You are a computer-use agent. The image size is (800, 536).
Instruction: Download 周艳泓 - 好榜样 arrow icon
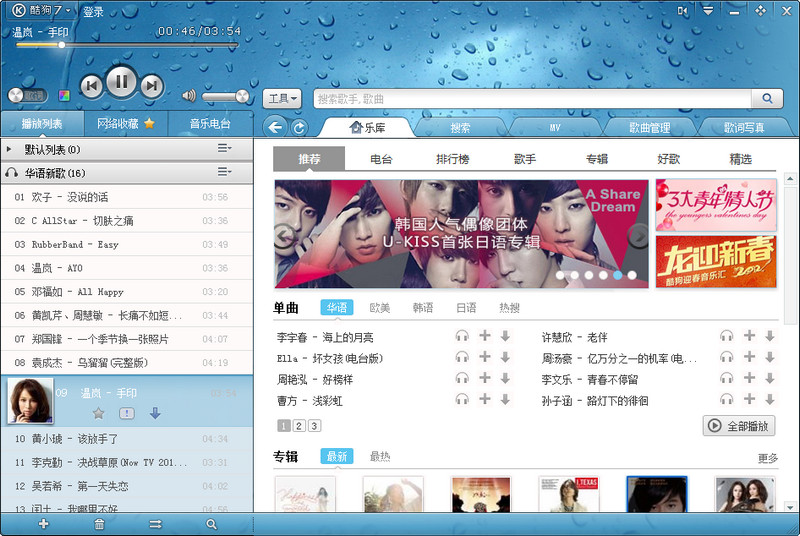pos(505,378)
